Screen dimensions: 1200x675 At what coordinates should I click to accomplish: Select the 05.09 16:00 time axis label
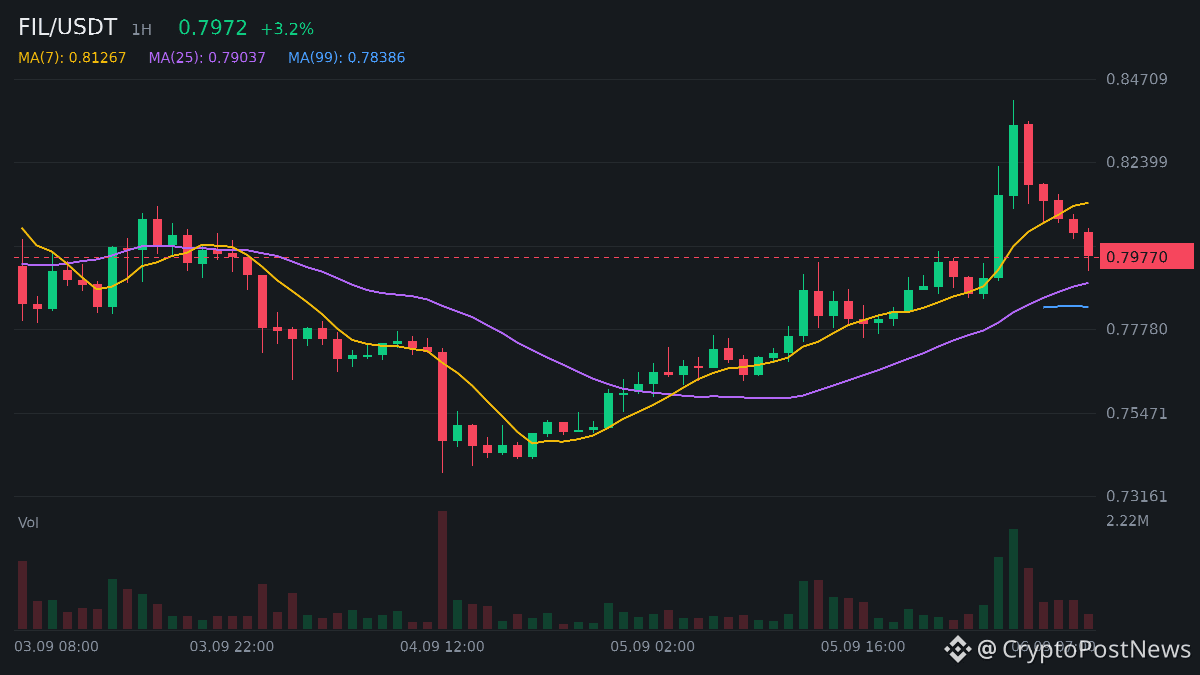coord(863,646)
